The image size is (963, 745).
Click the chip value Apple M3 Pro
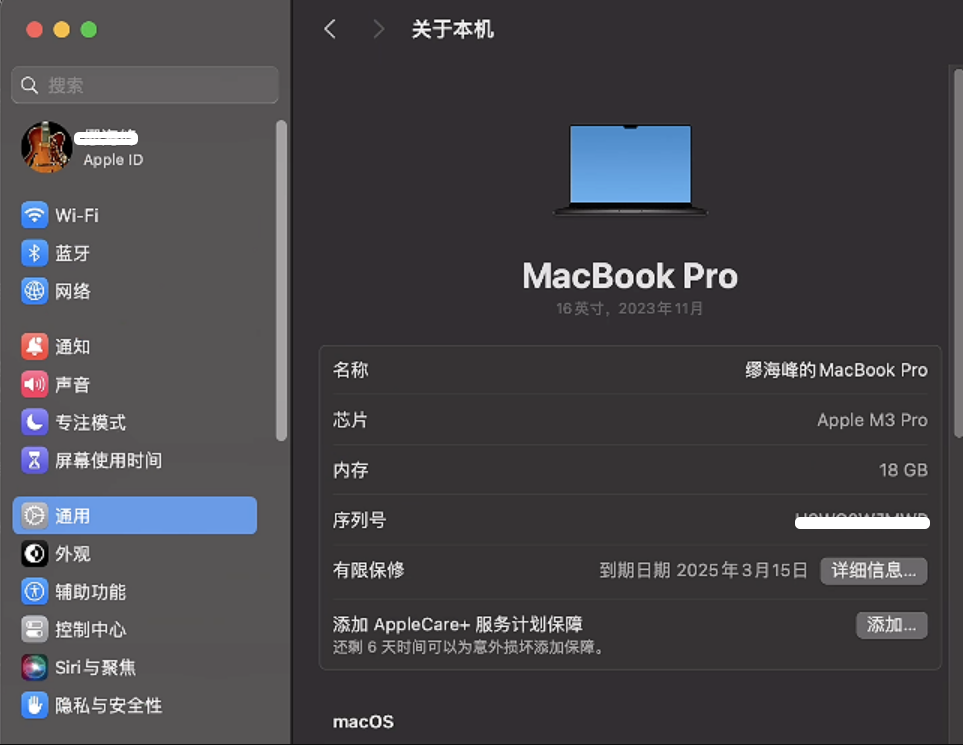click(x=872, y=420)
